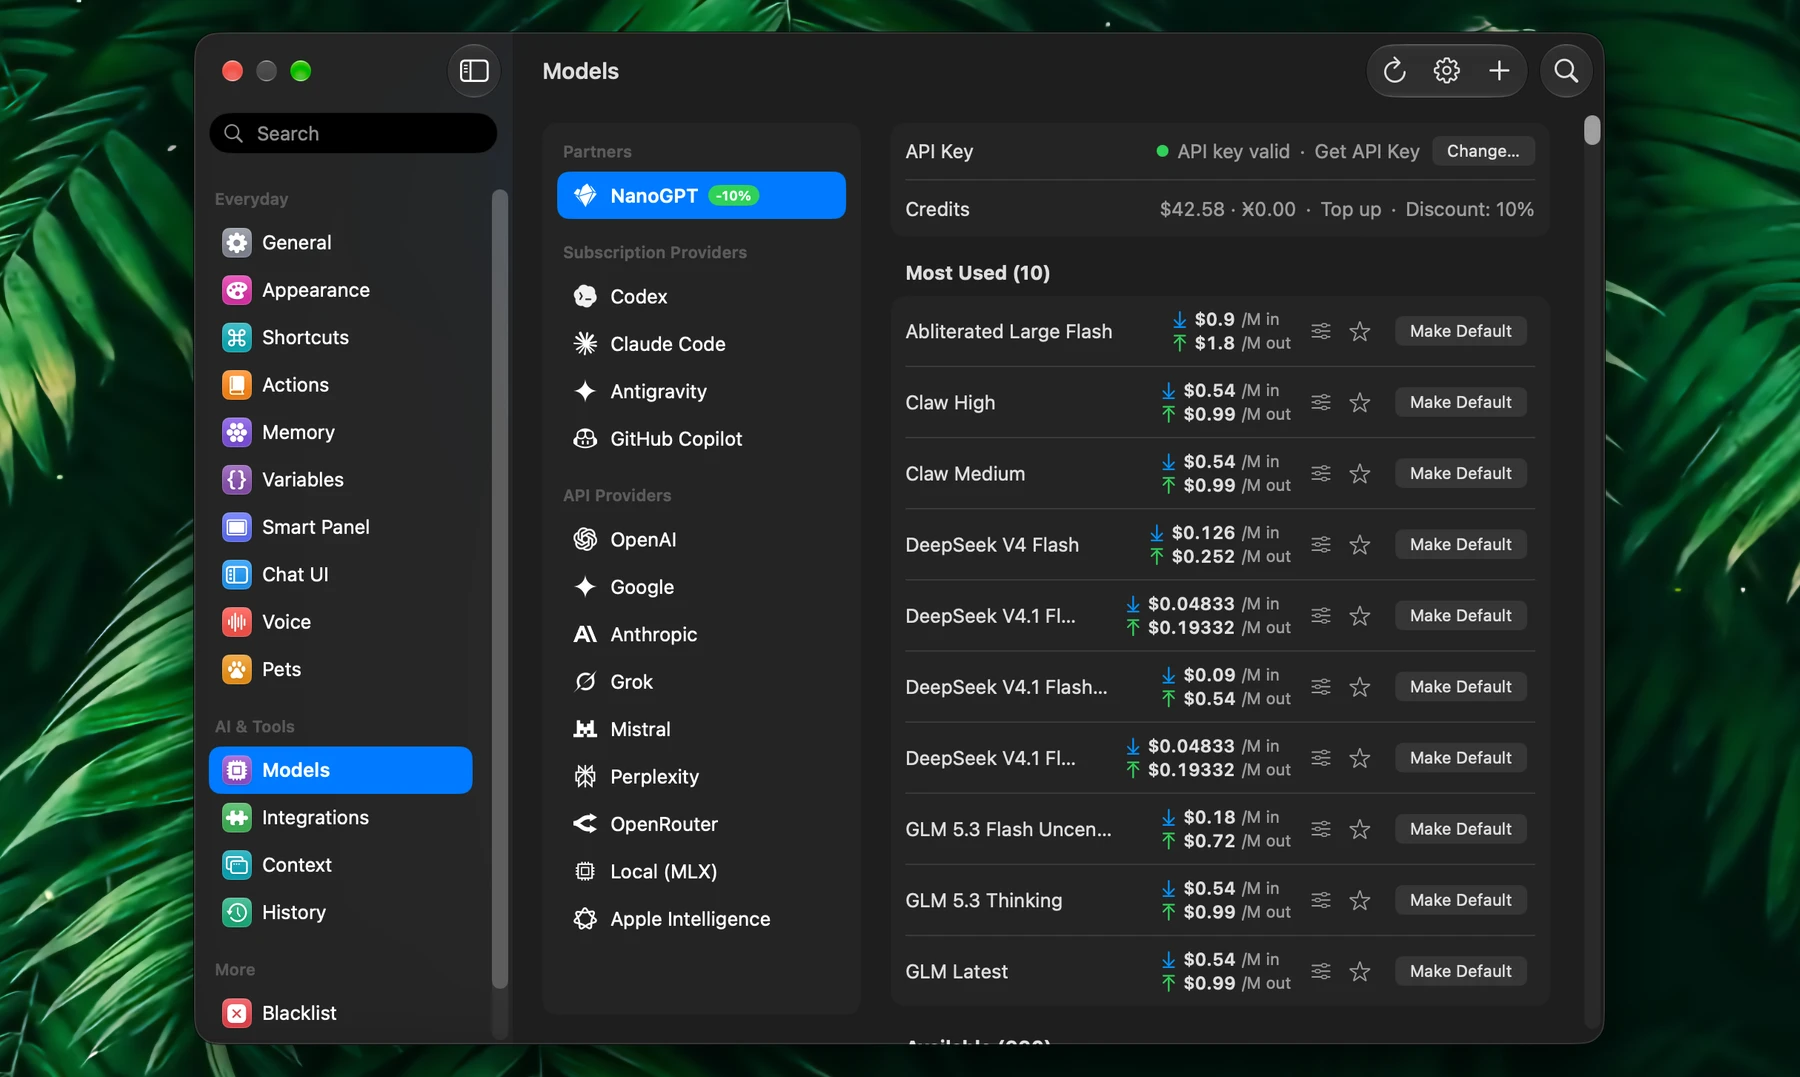This screenshot has height=1077, width=1800.
Task: Select the NanoGPT partner provider
Action: 701,195
